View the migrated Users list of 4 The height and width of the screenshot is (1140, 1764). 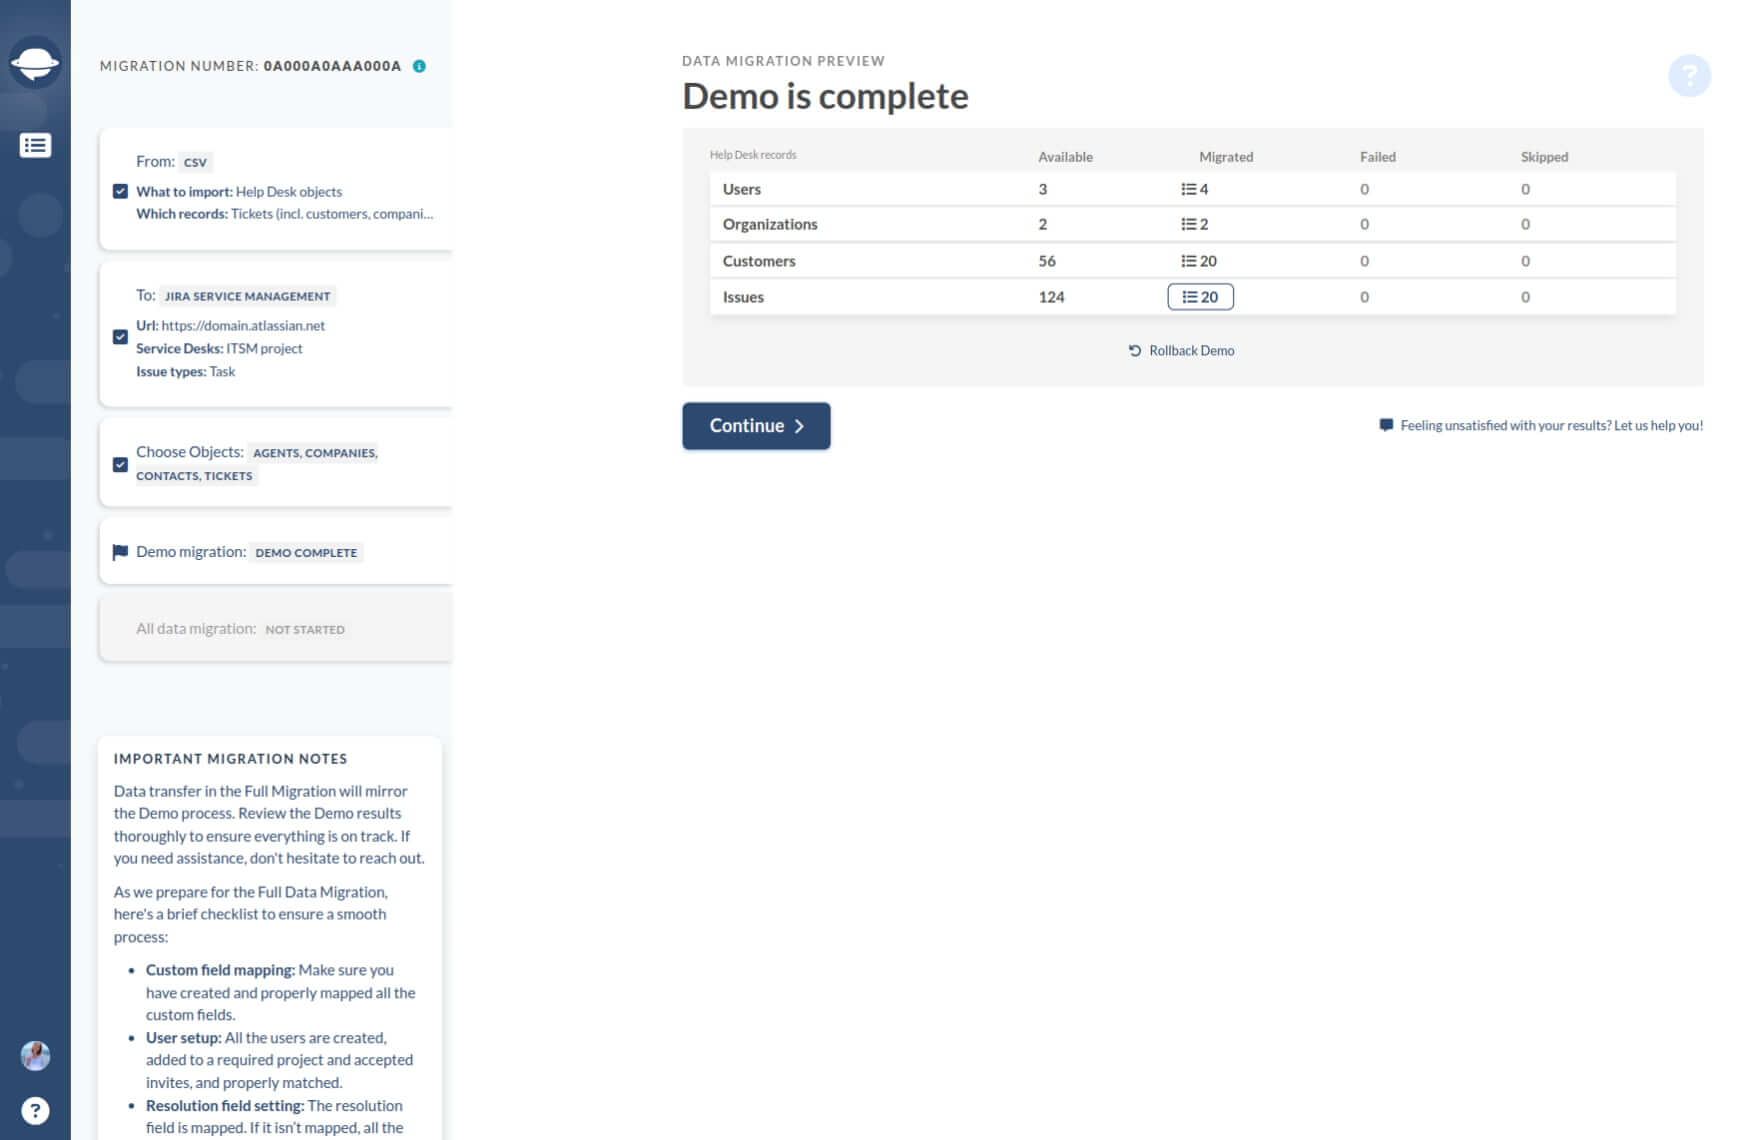1194,189
